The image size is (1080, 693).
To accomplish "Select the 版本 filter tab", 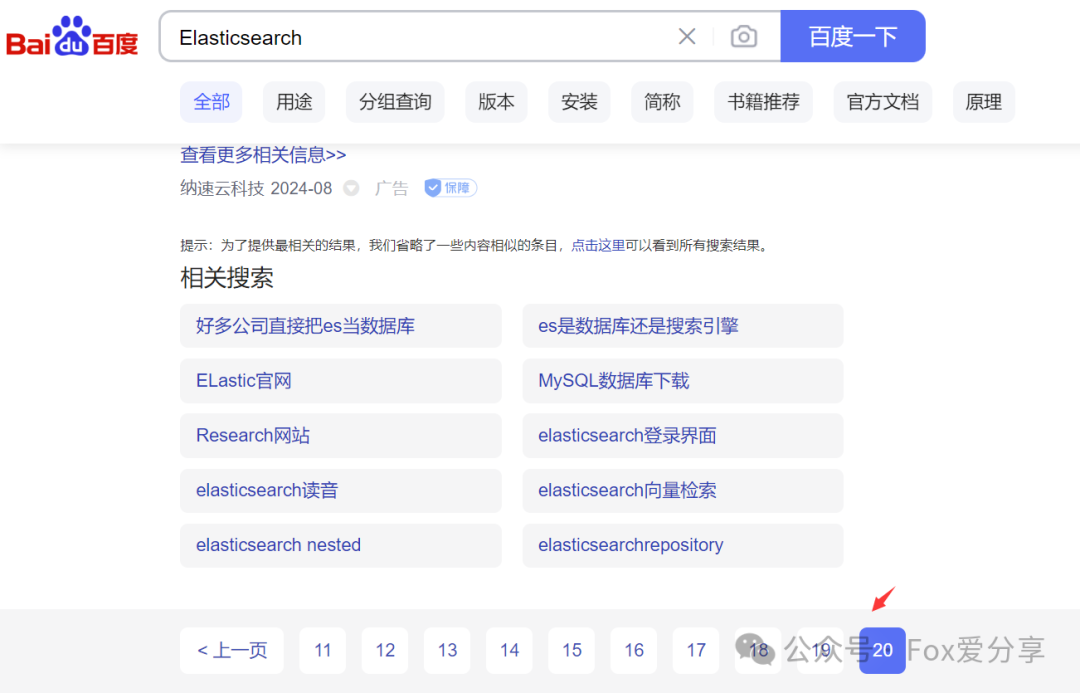I will click(497, 102).
